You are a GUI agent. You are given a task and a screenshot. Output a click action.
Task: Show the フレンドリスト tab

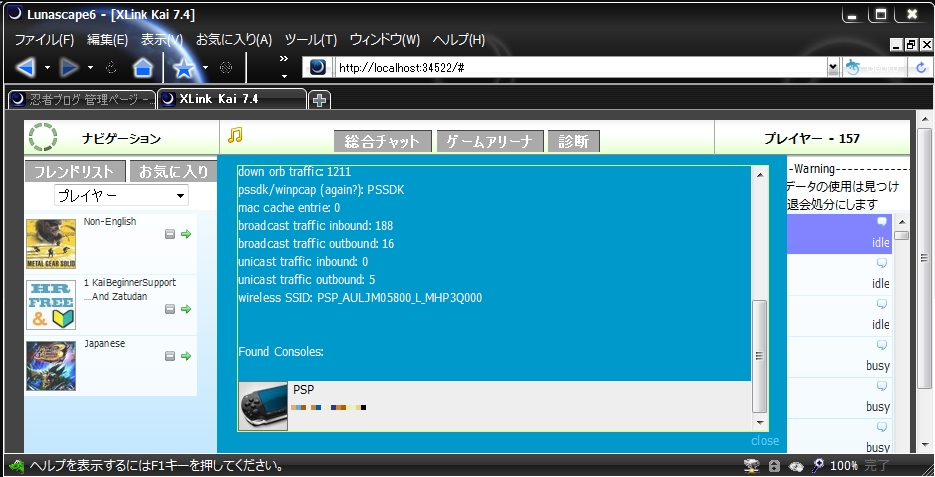(x=75, y=172)
